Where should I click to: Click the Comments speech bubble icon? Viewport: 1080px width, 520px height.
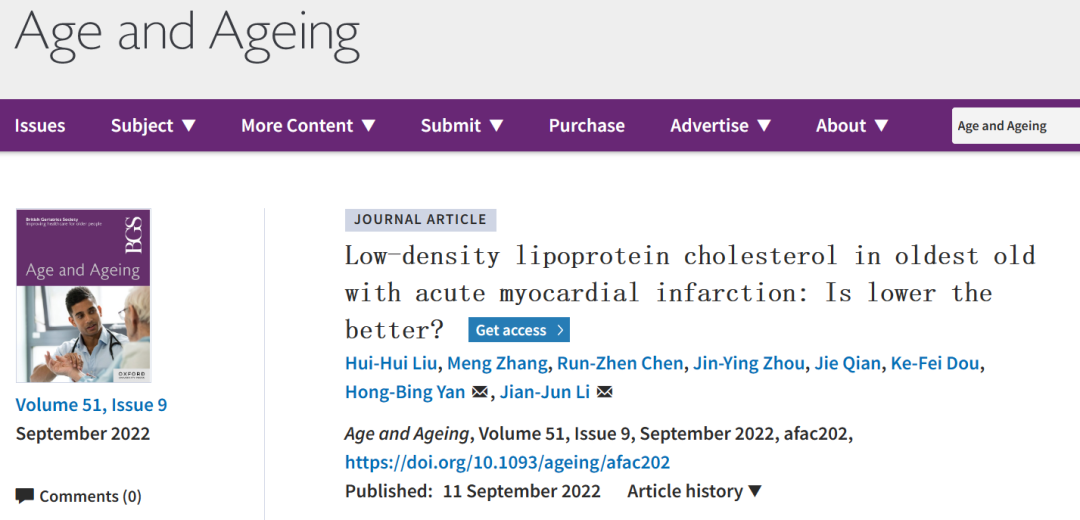pyautogui.click(x=25, y=496)
